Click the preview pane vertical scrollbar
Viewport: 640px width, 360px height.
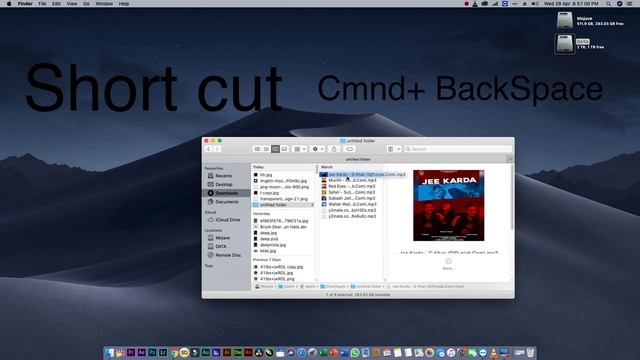click(512, 198)
